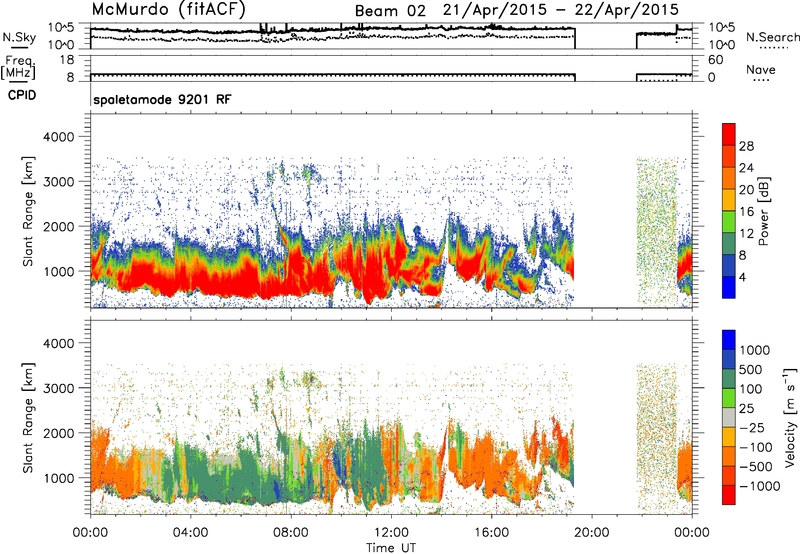
Task: Click the "-25" tick on the Velocity colorbar
Action: (x=750, y=427)
